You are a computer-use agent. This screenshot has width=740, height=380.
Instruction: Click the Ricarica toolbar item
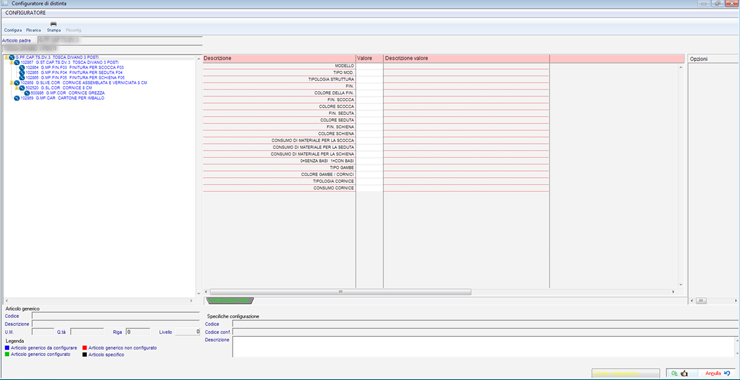(34, 30)
